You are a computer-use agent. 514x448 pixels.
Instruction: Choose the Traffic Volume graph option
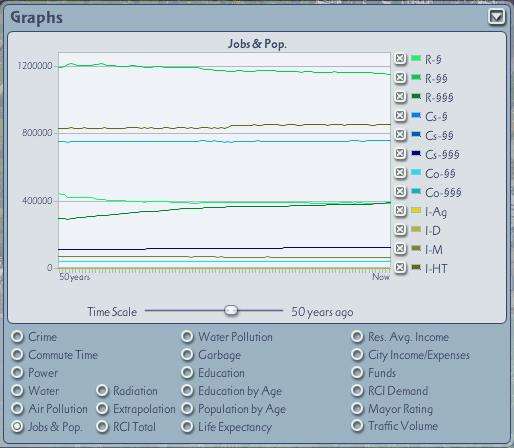pyautogui.click(x=357, y=426)
